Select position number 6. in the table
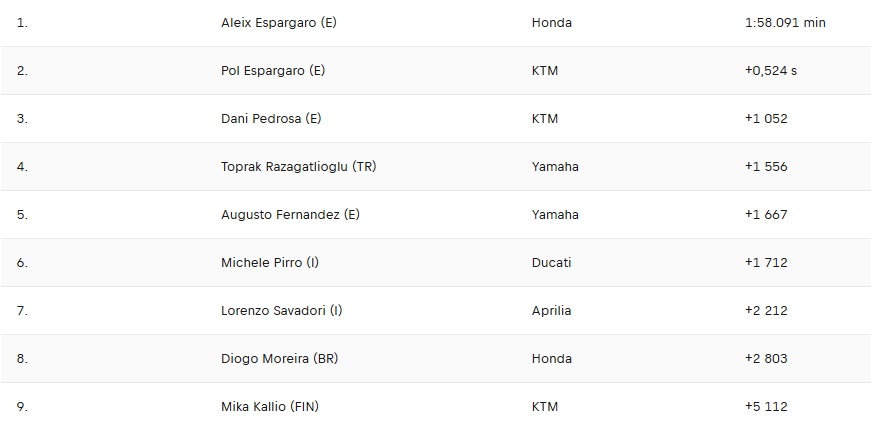This screenshot has width=873, height=429. 22,263
